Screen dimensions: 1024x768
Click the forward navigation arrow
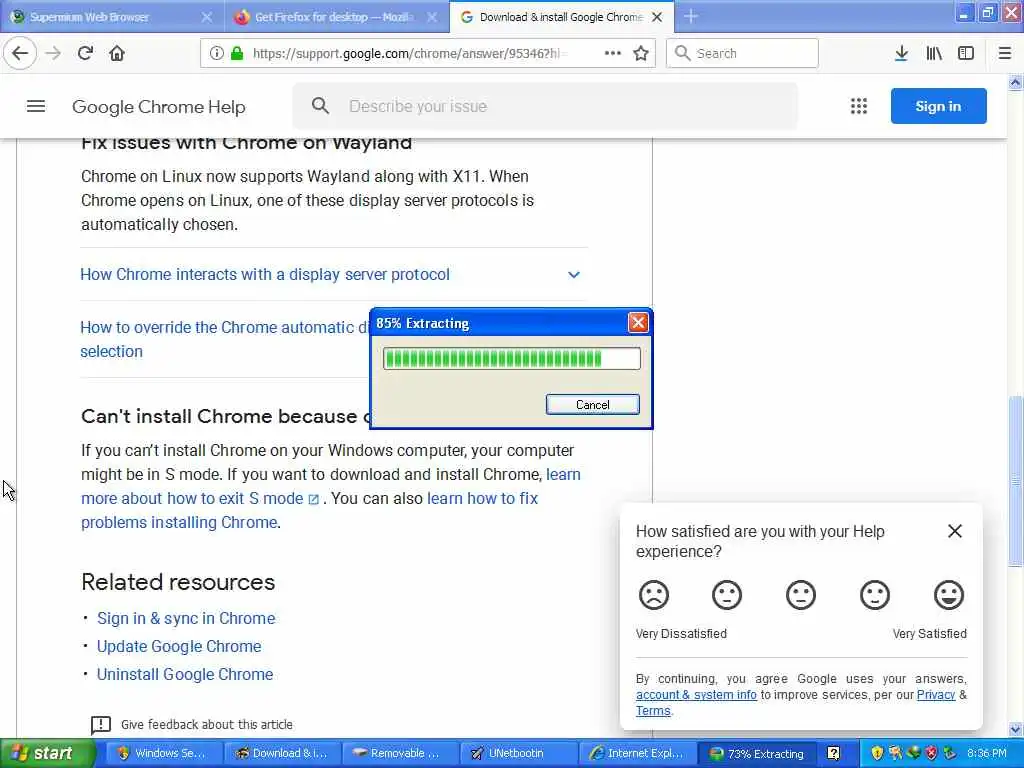(53, 53)
